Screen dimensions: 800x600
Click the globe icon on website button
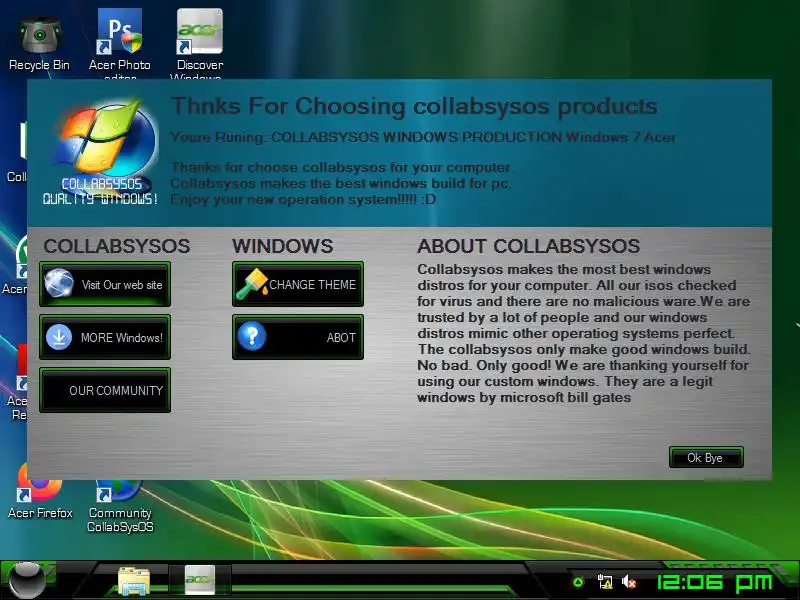tap(59, 283)
